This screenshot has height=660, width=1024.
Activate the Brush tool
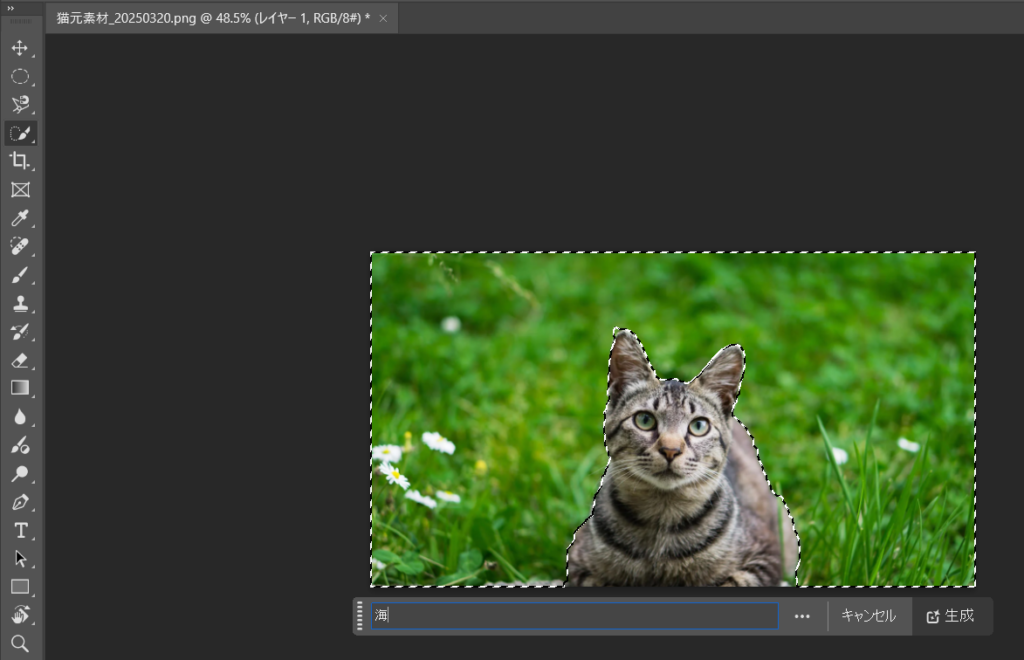tap(20, 275)
